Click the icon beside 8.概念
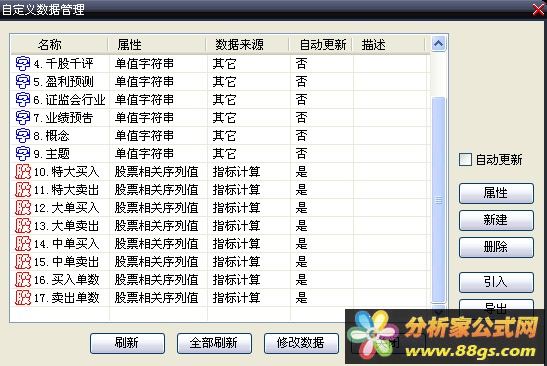547x366 pixels. pyautogui.click(x=23, y=136)
